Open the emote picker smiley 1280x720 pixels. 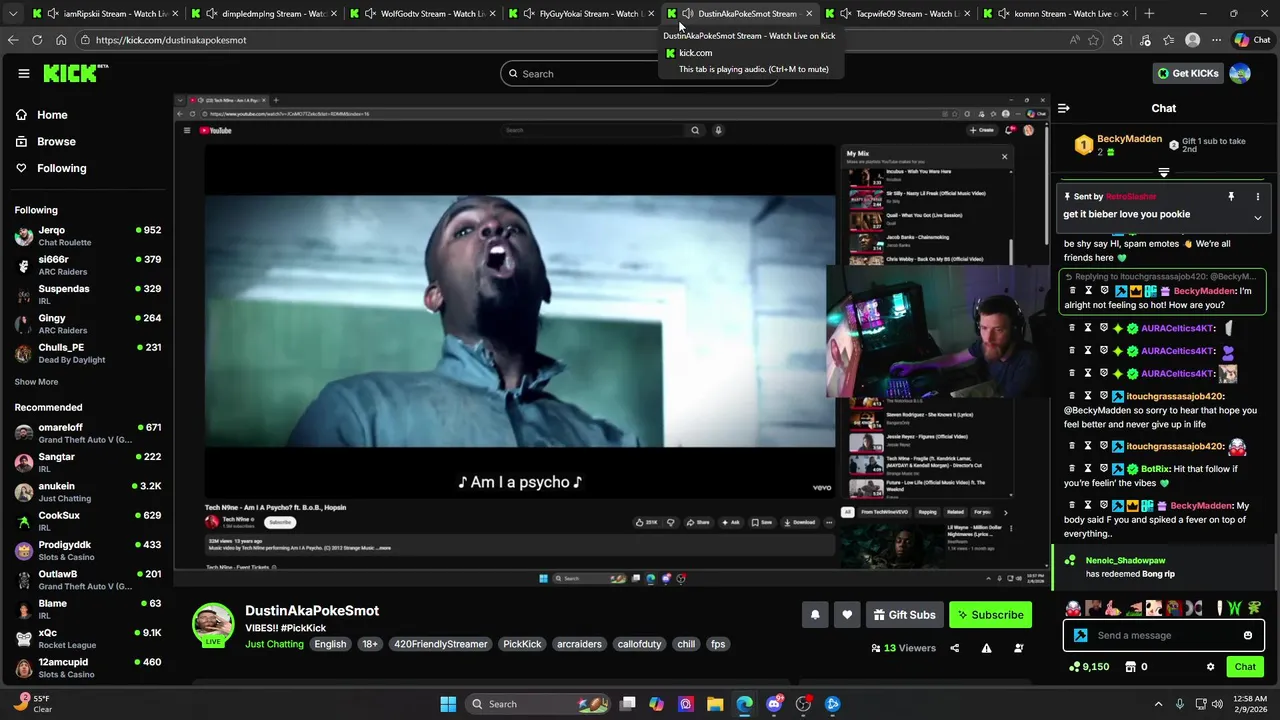pyautogui.click(x=1248, y=635)
